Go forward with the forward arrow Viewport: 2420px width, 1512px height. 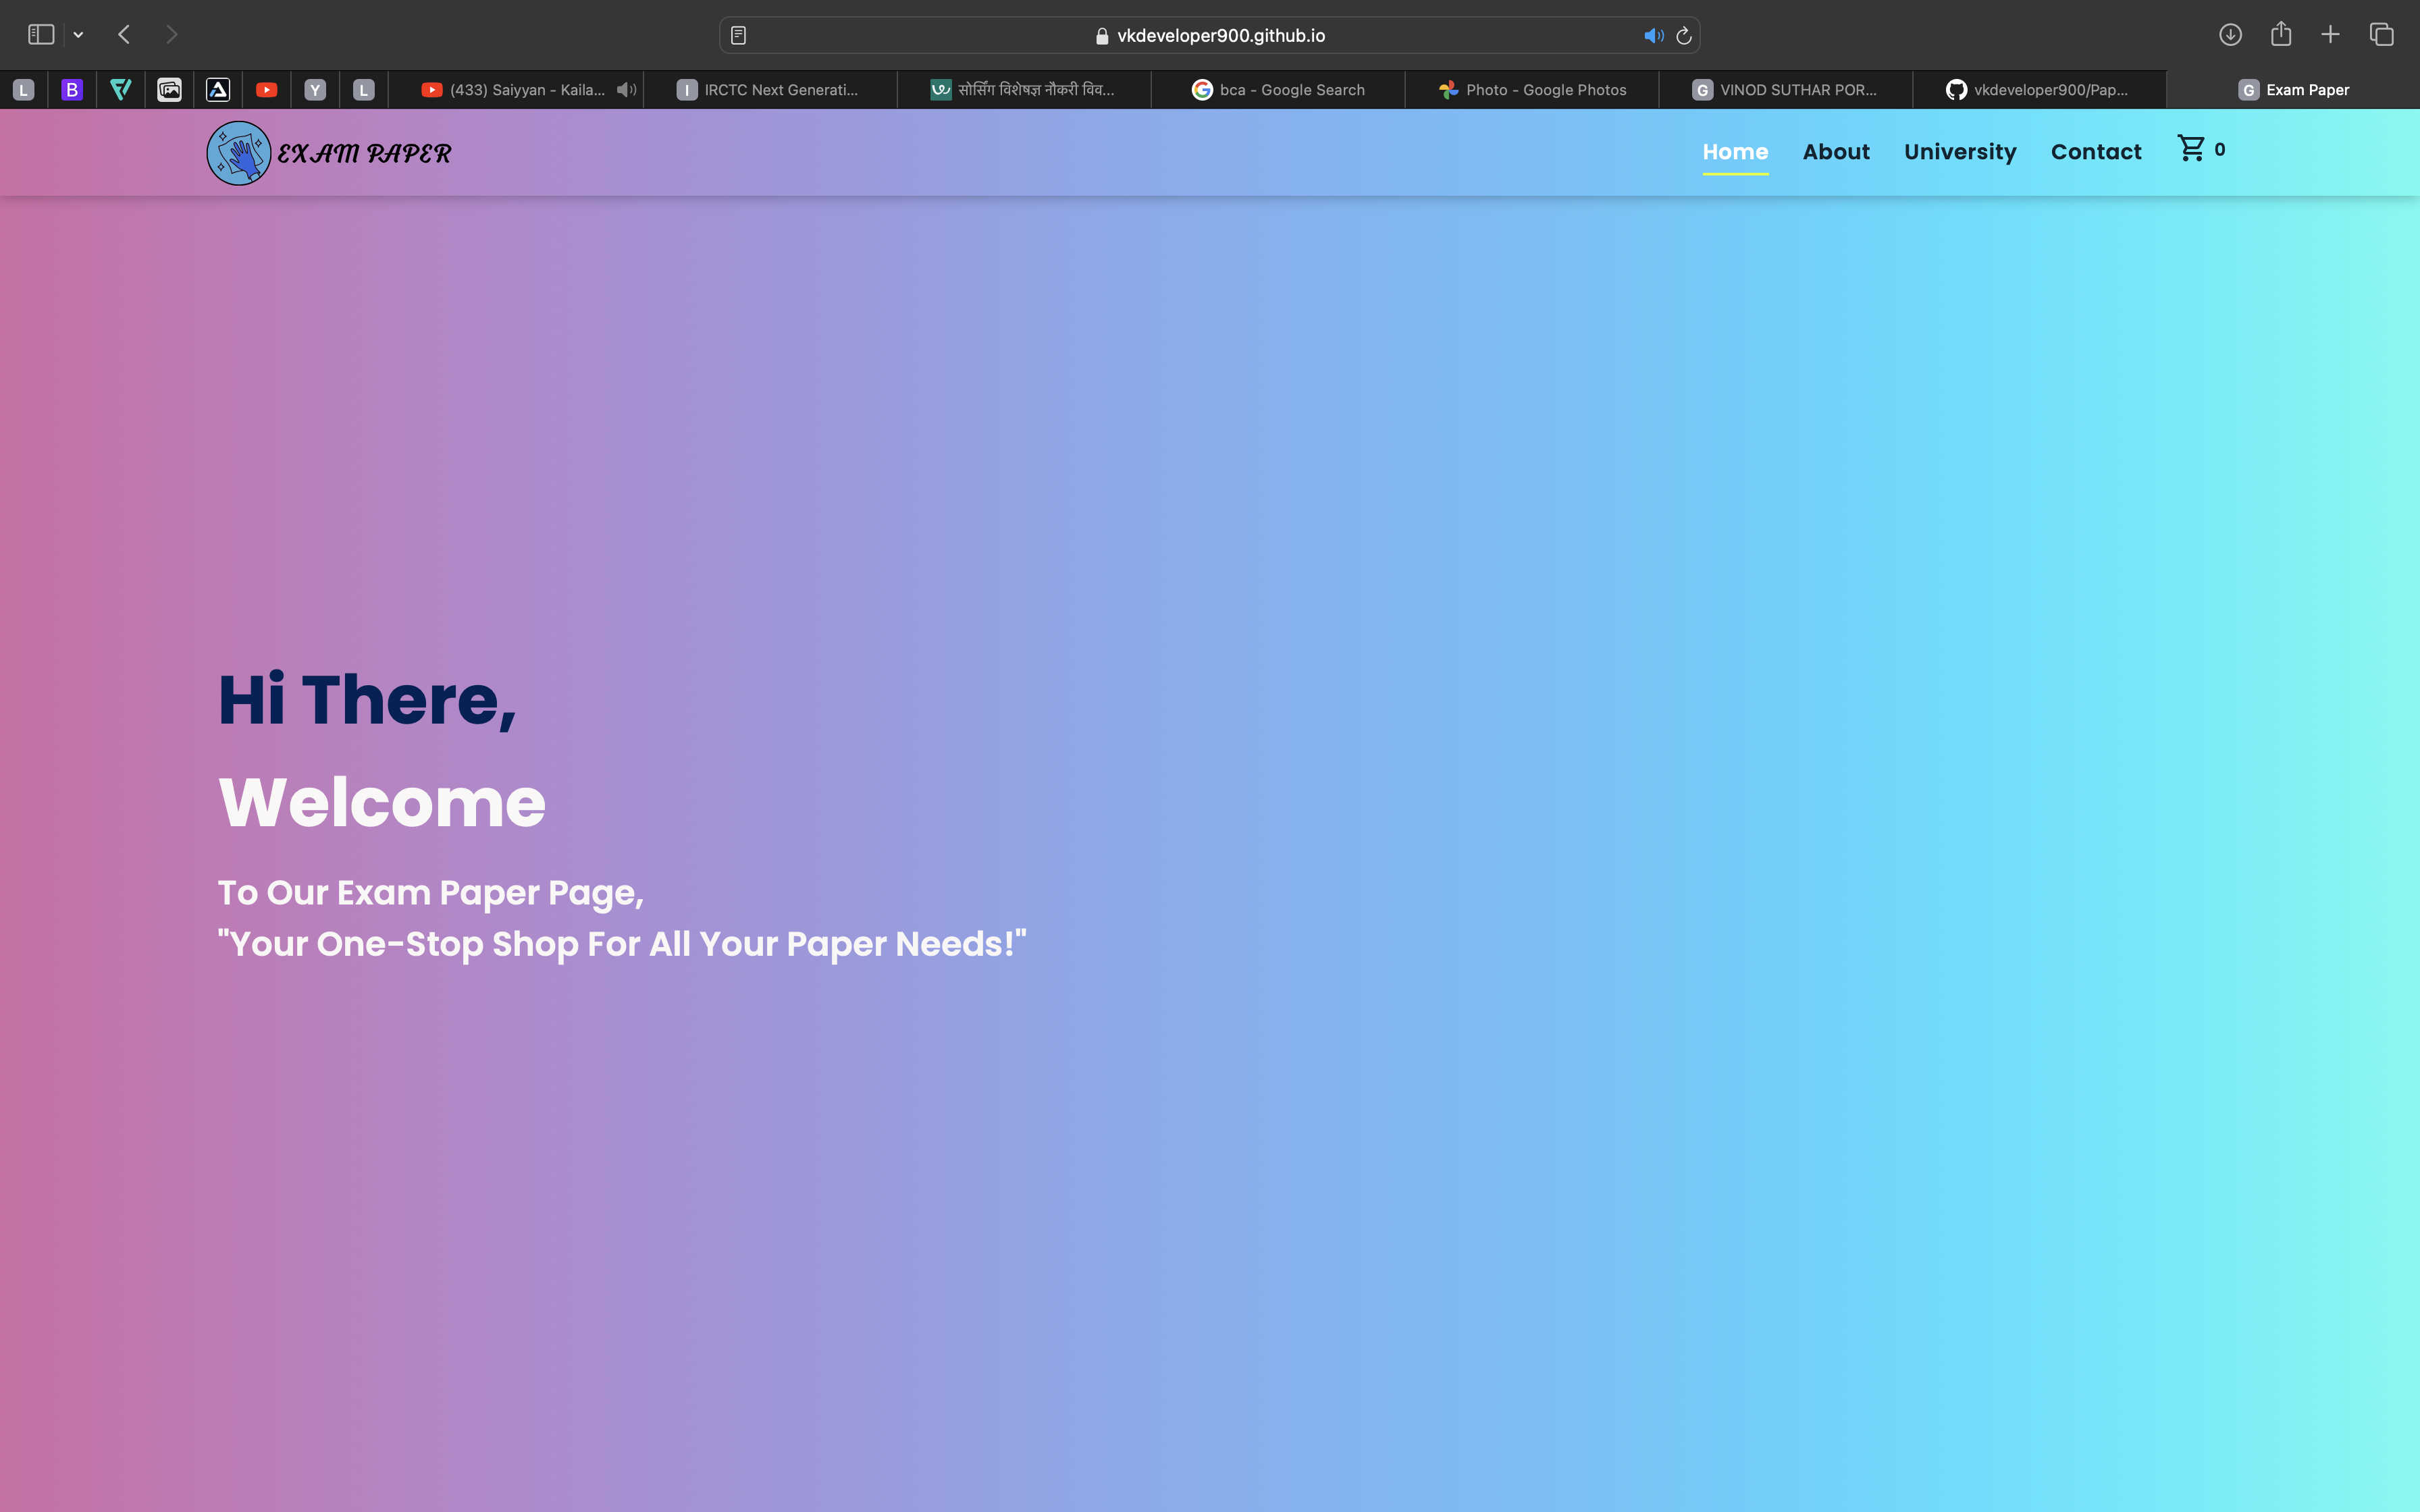coord(172,35)
